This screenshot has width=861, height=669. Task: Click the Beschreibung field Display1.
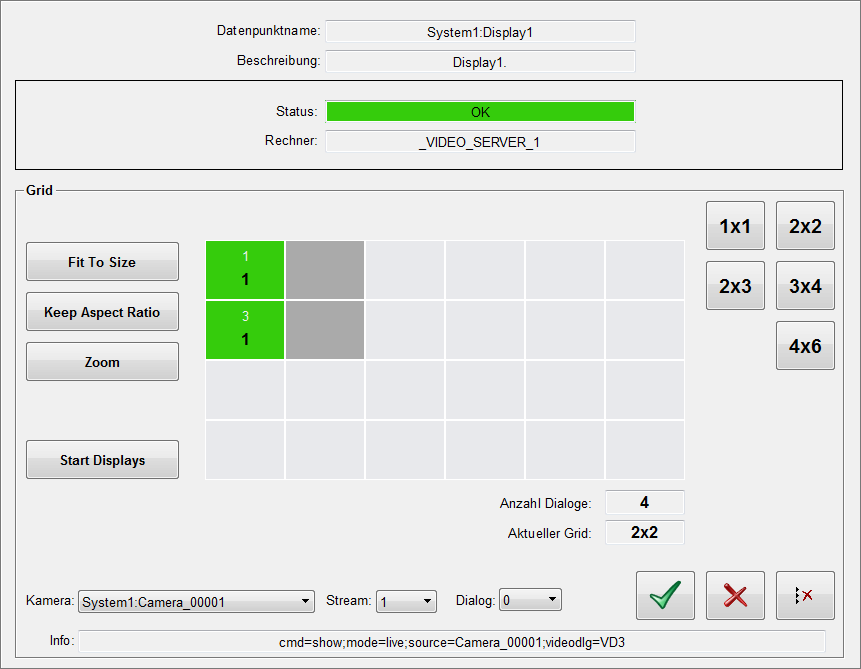pyautogui.click(x=480, y=62)
